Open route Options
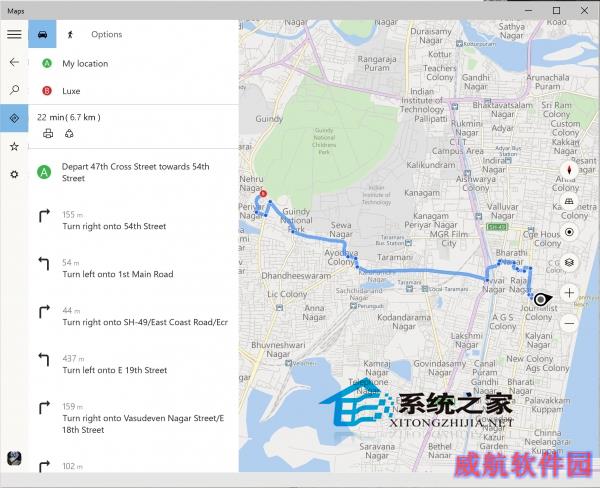The image size is (600, 488). pos(106,34)
